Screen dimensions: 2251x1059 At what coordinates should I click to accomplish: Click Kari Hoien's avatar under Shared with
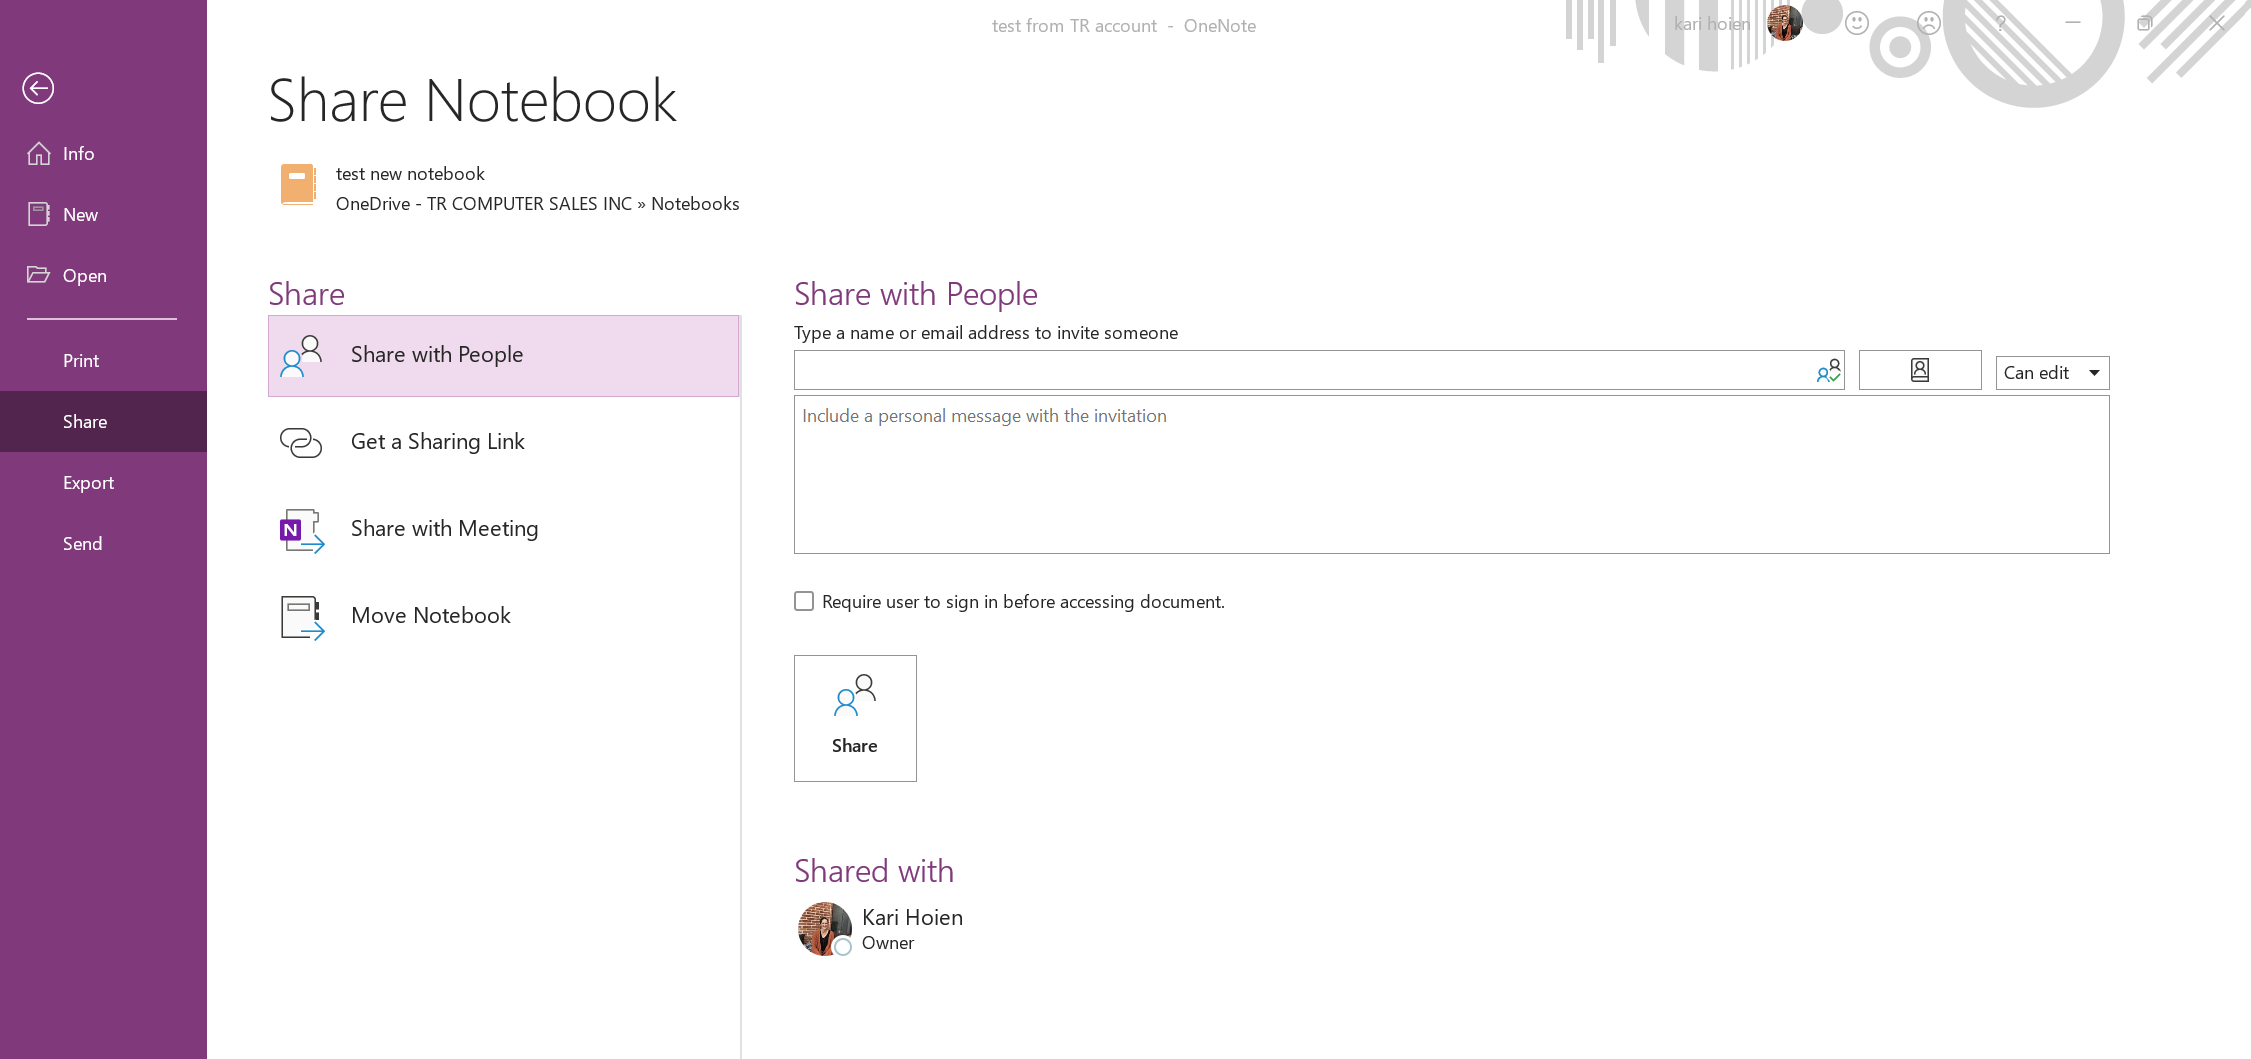[825, 929]
